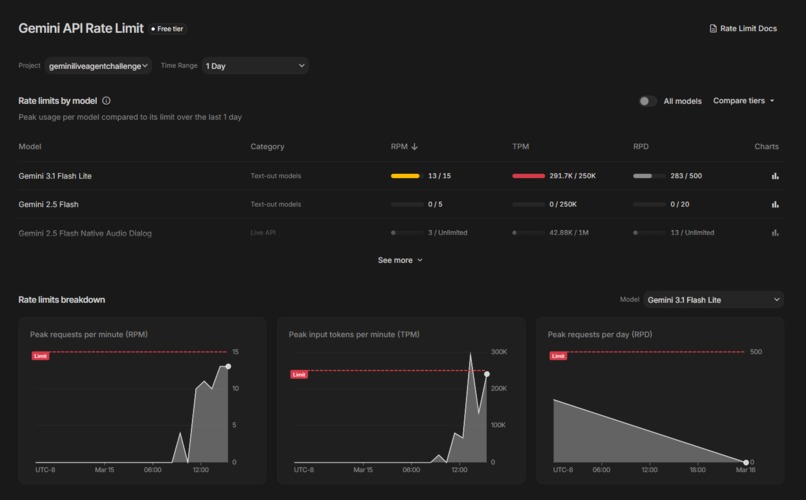The height and width of the screenshot is (500, 806).
Task: Click the Free tier badge
Action: (168, 29)
